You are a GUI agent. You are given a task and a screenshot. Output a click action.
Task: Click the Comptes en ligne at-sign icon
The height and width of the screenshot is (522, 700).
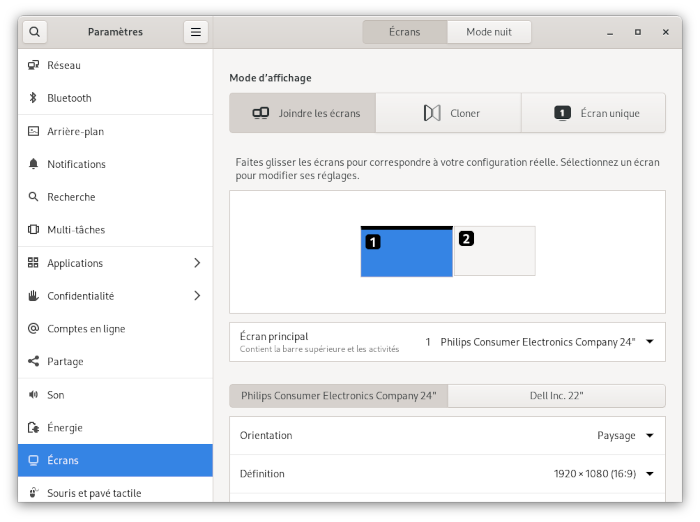click(33, 328)
